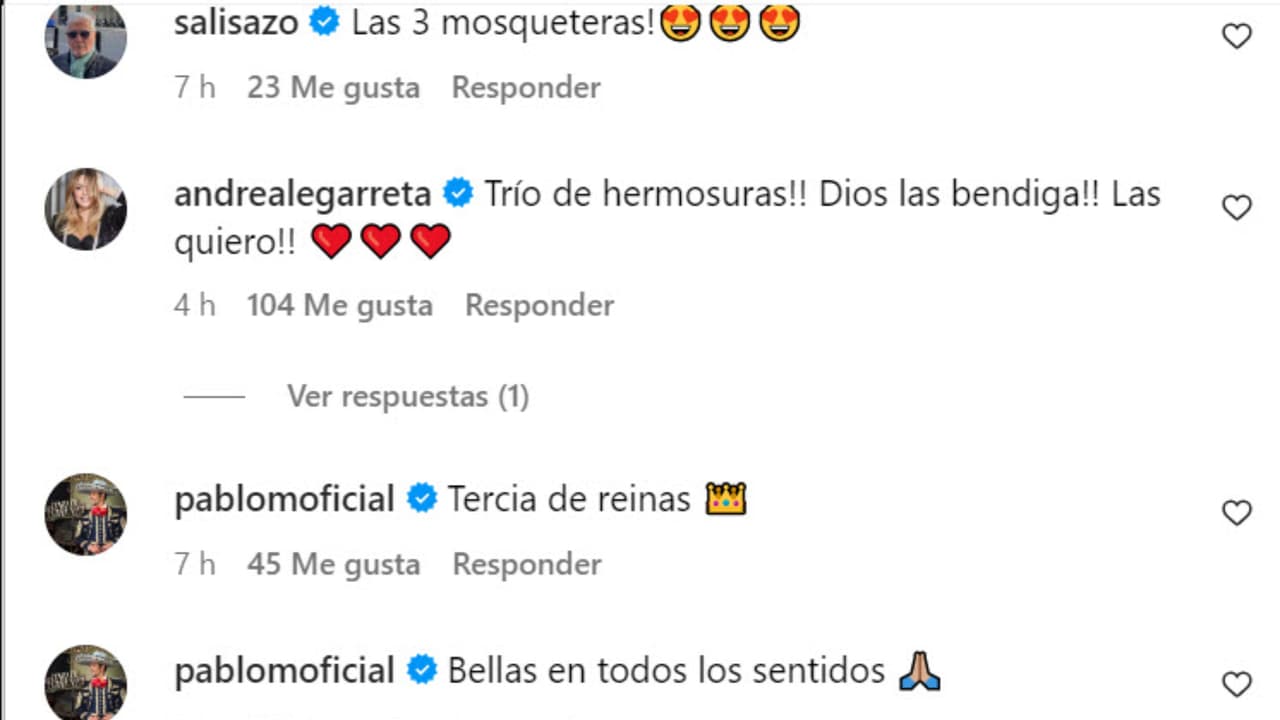1280x720 pixels.
Task: Like andrealegarreta's comment via heart icon
Action: pos(1237,207)
